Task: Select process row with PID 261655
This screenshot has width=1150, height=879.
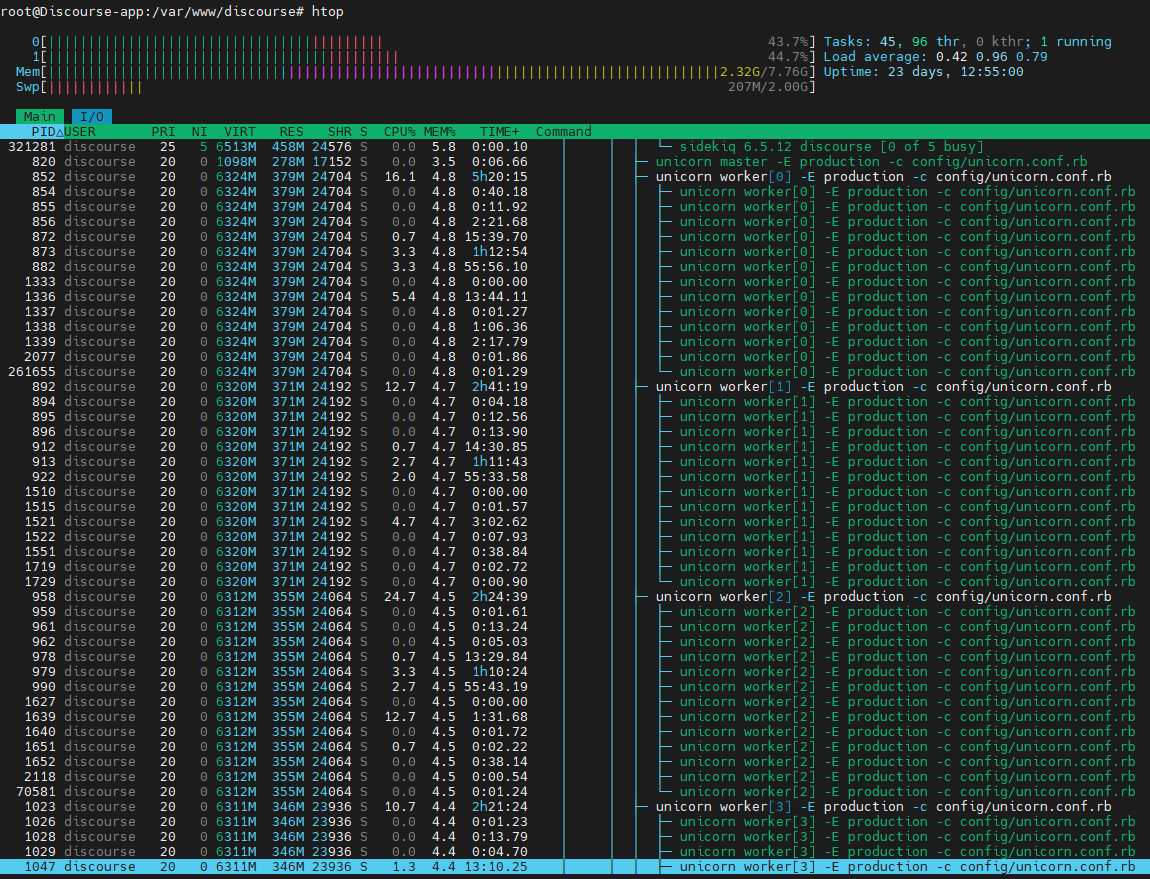Action: click(575, 371)
